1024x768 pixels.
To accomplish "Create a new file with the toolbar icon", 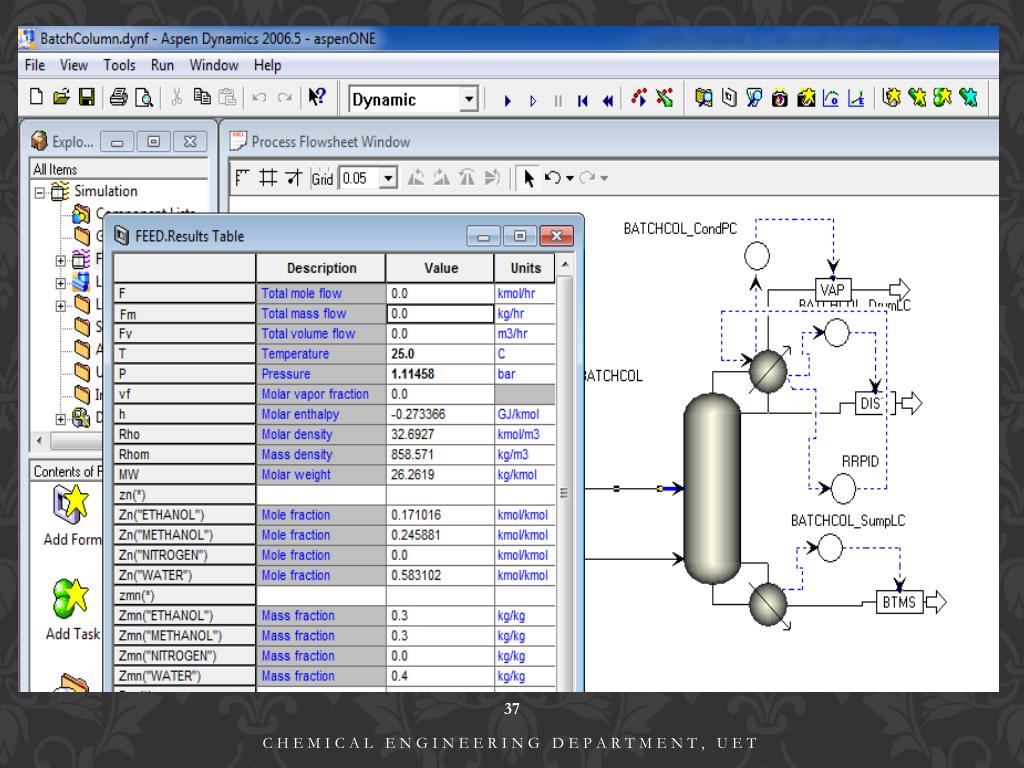I will pos(37,97).
